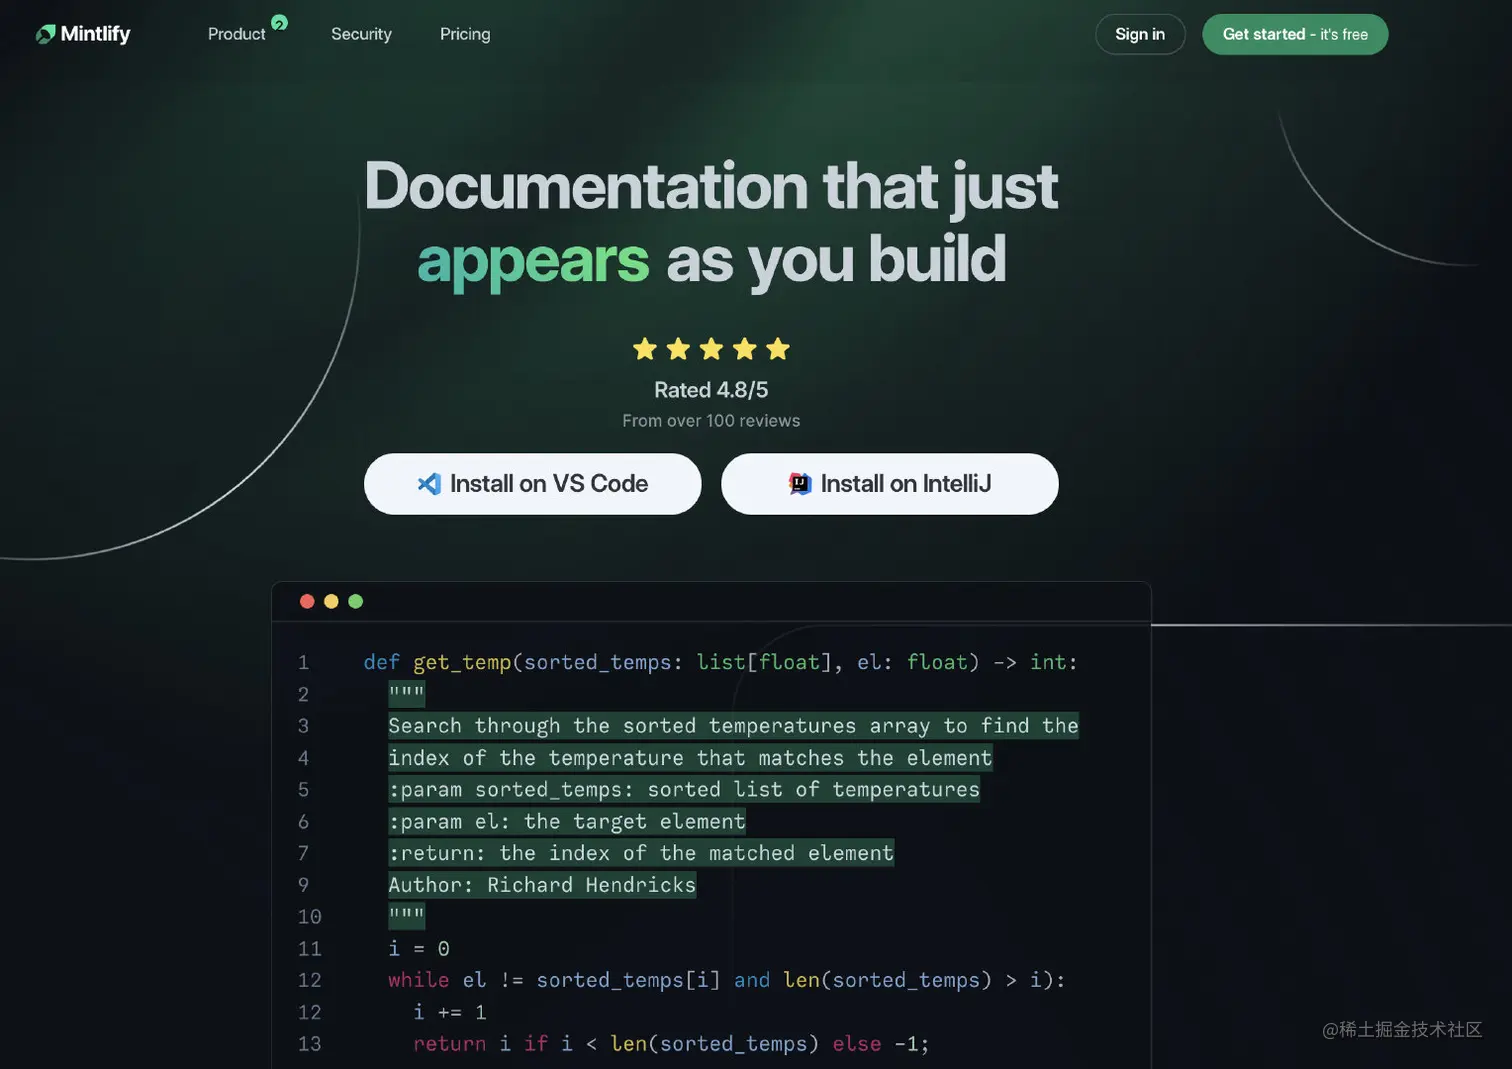Click Get started - it's free button
1512x1069 pixels.
click(x=1295, y=34)
